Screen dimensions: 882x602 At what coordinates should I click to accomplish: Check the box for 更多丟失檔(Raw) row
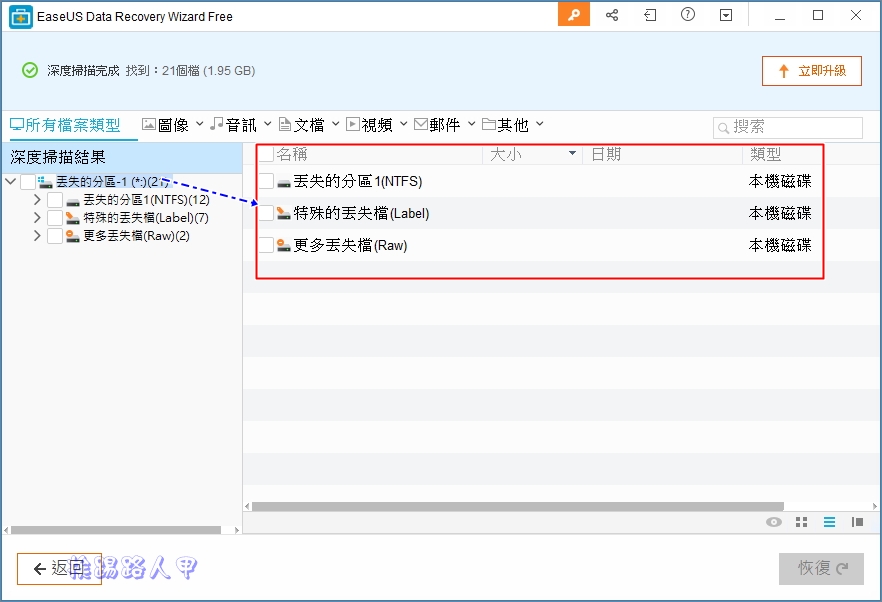pyautogui.click(x=266, y=245)
